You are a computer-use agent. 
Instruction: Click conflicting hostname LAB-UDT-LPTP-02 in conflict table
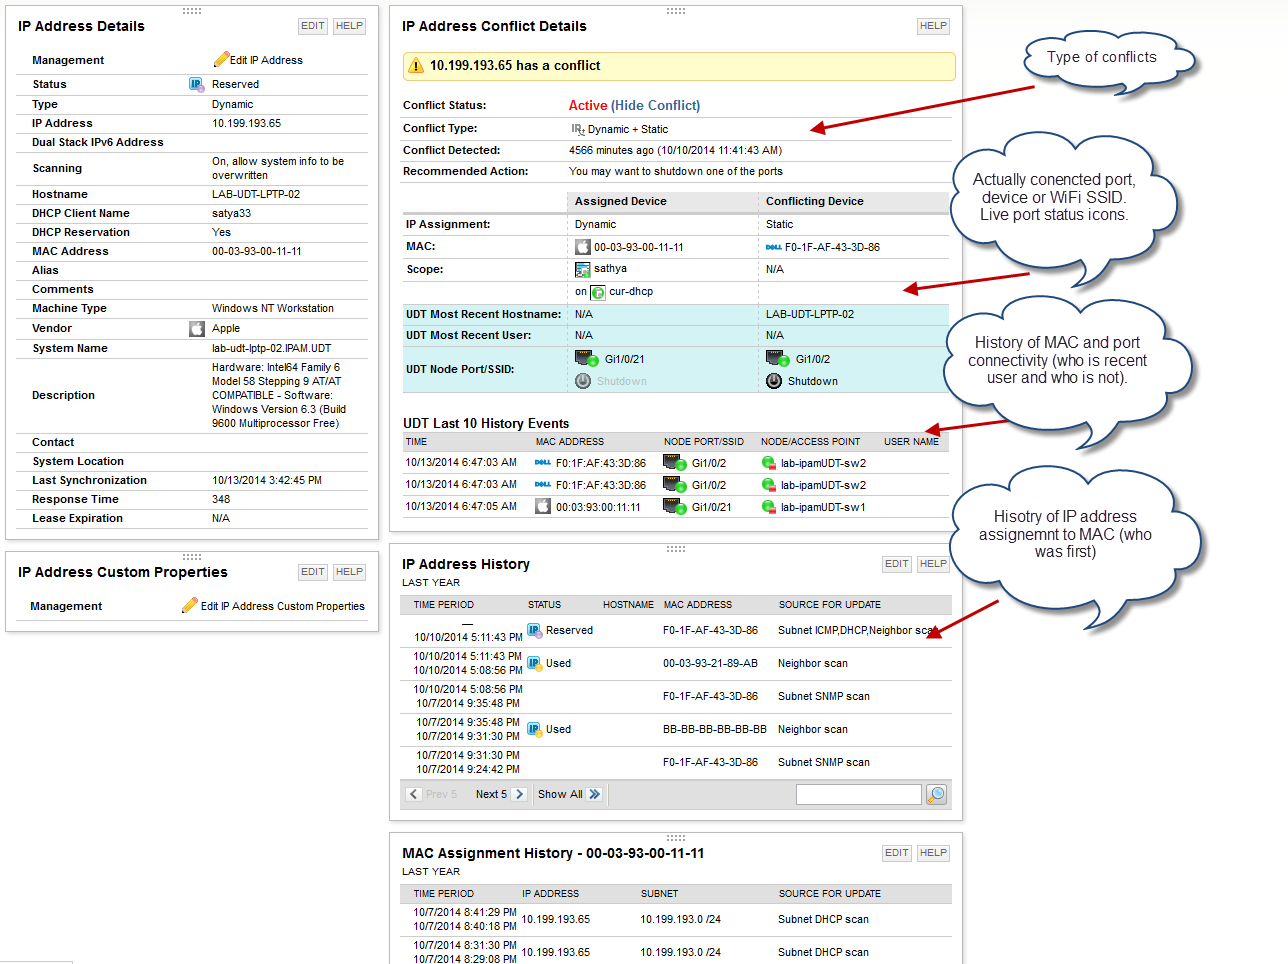(810, 314)
